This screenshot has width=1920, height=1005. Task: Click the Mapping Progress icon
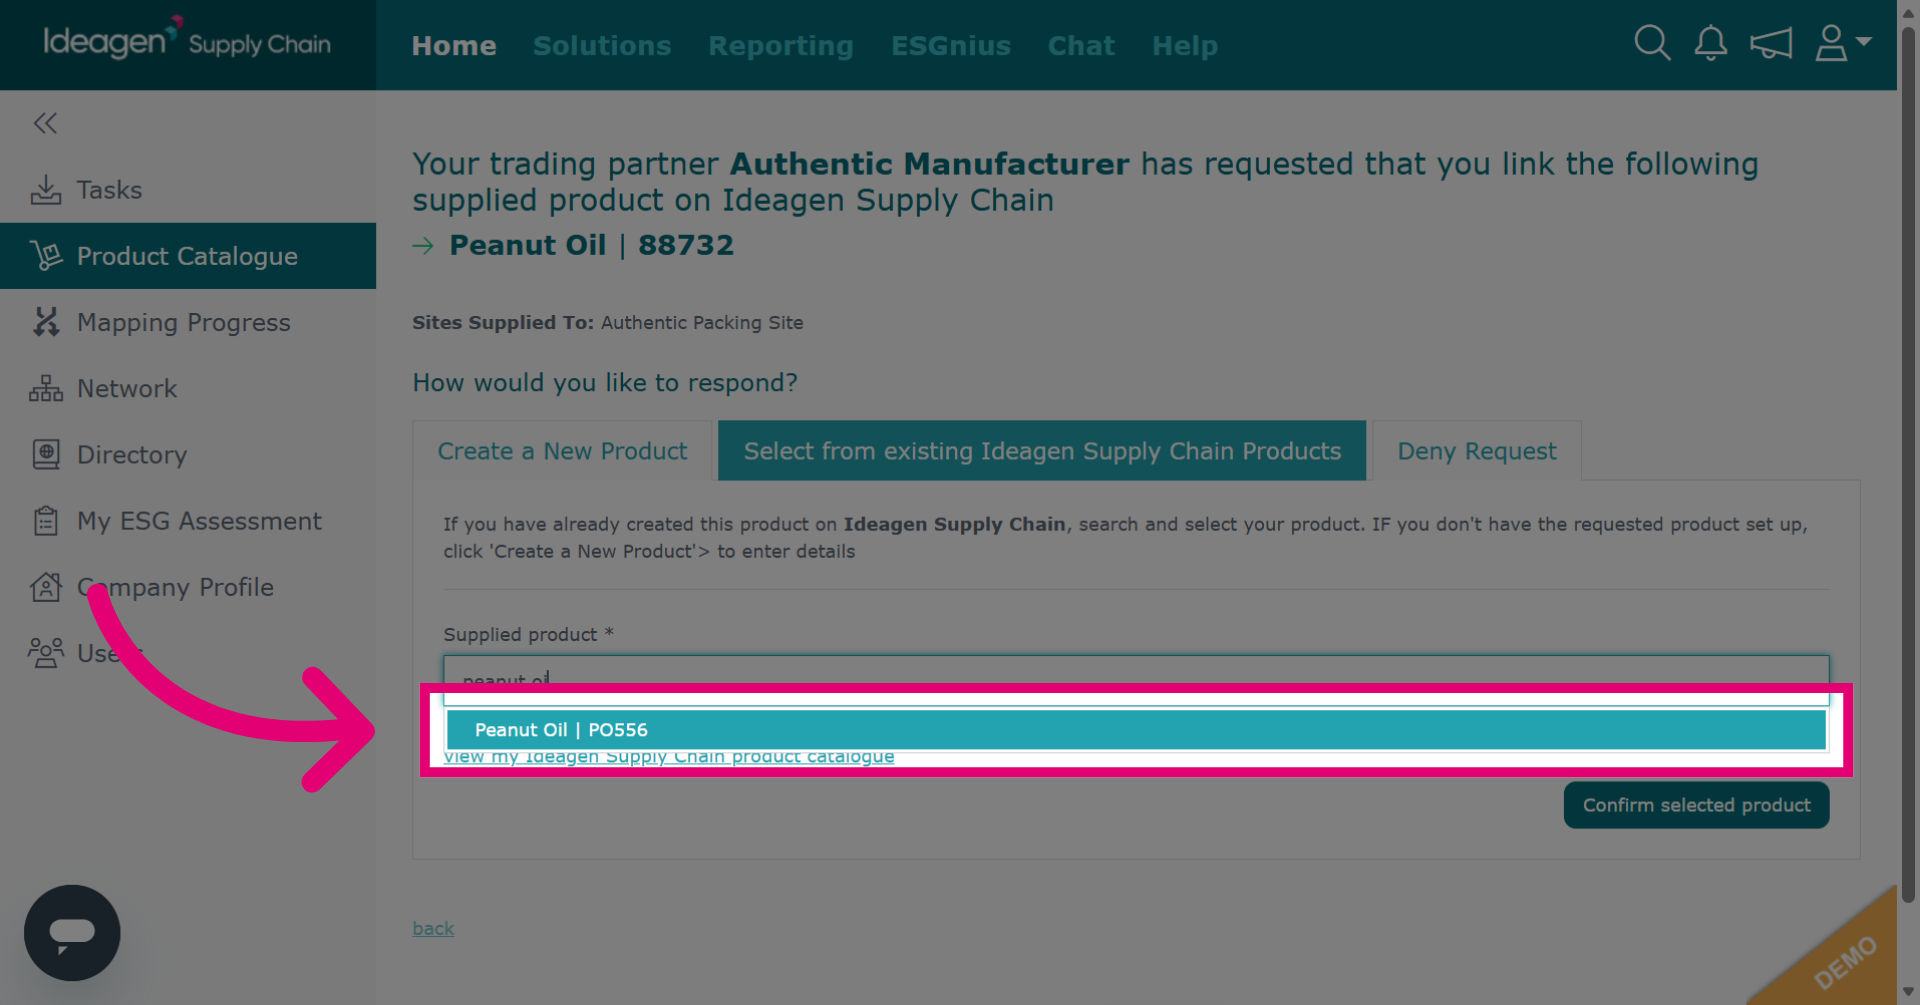[46, 322]
